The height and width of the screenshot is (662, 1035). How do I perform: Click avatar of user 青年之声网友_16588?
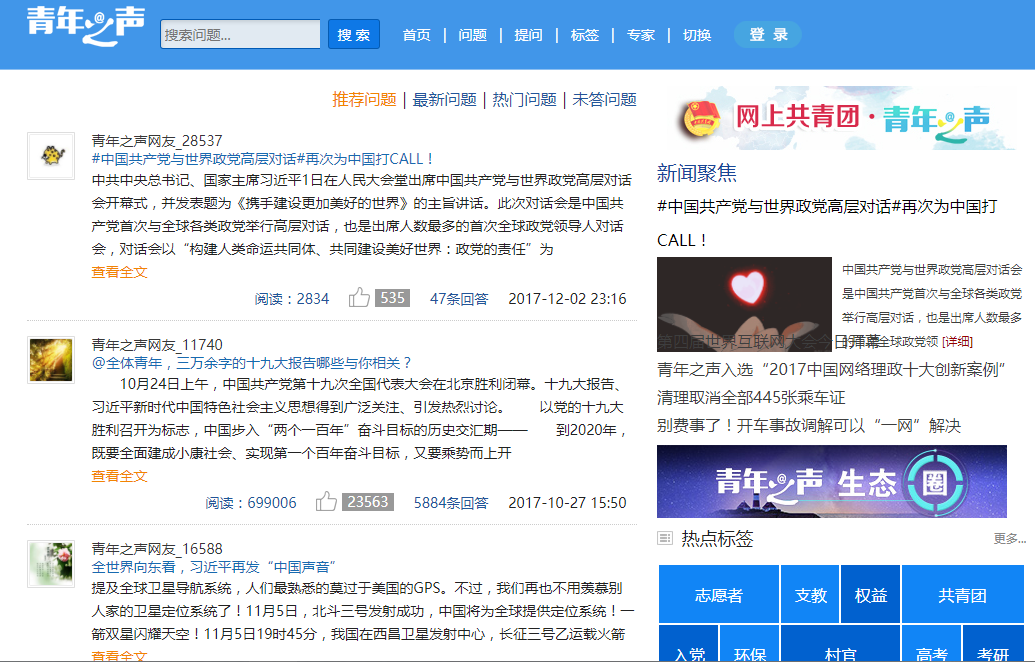click(x=51, y=564)
